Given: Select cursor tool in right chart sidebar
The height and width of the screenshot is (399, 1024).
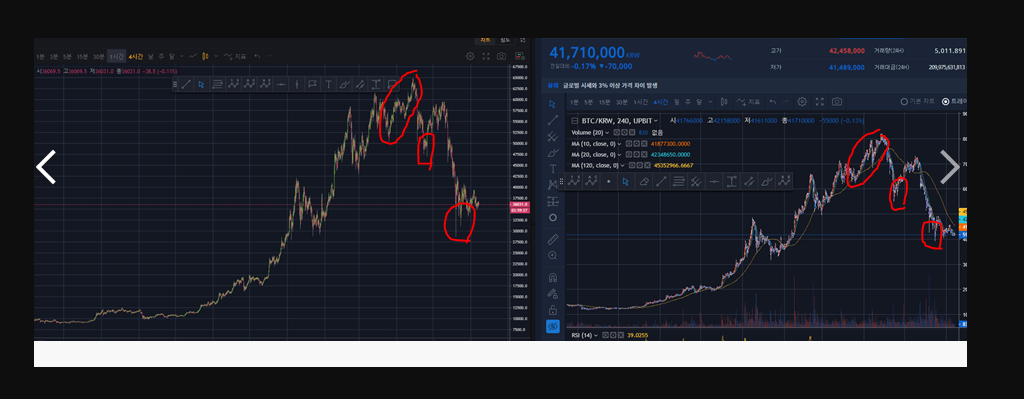Looking at the screenshot, I should (552, 103).
